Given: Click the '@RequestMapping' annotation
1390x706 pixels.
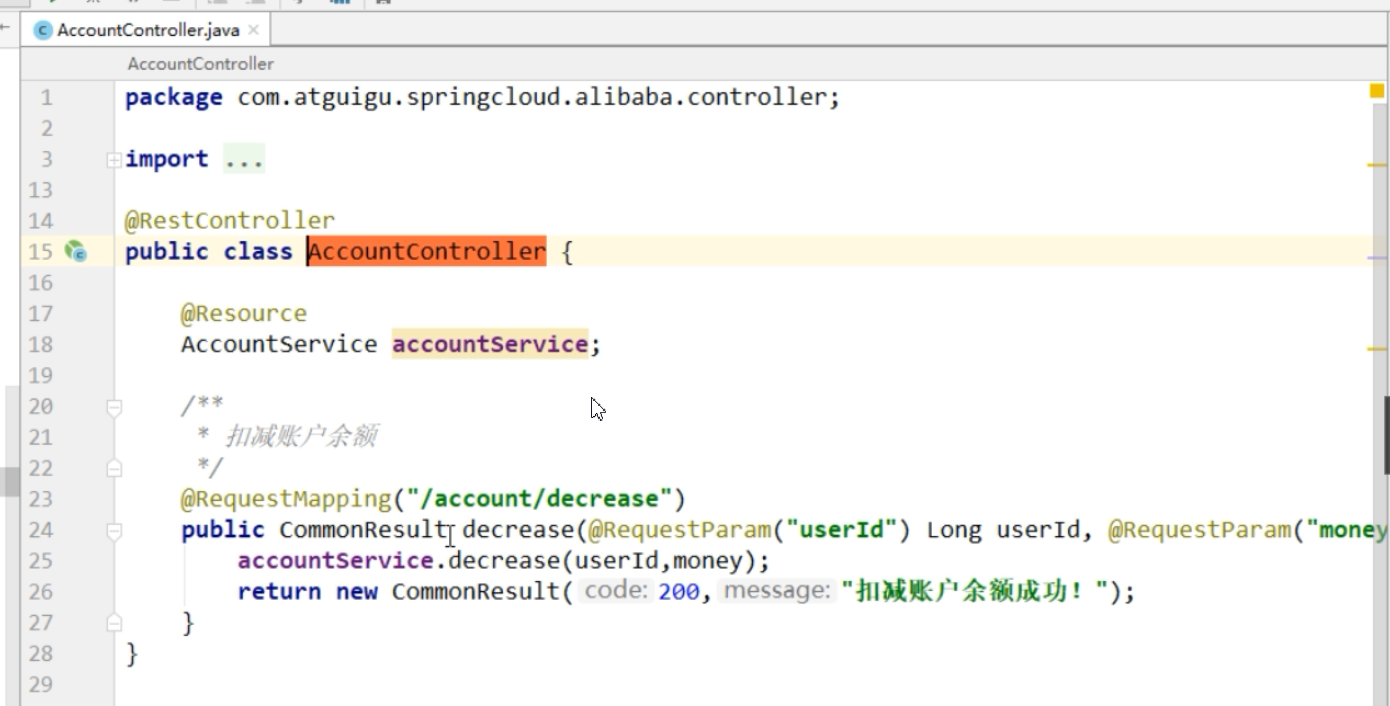Looking at the screenshot, I should click(x=286, y=498).
